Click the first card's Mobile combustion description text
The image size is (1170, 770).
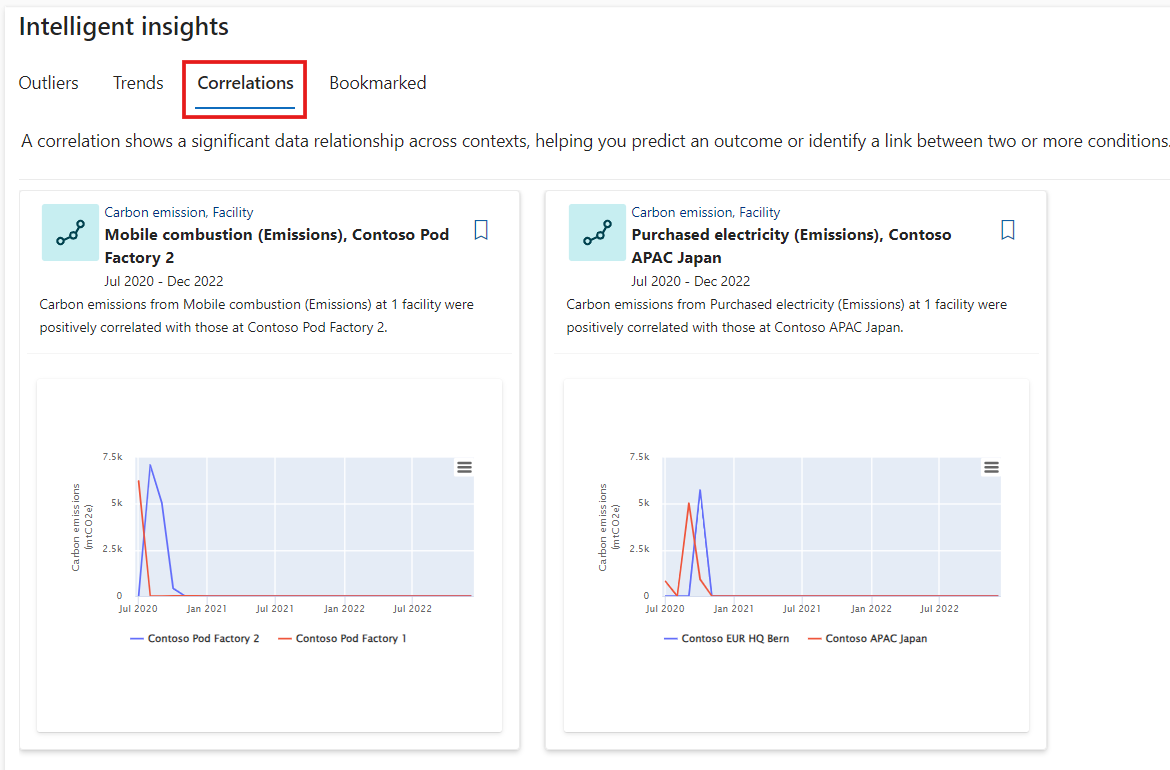coord(257,316)
